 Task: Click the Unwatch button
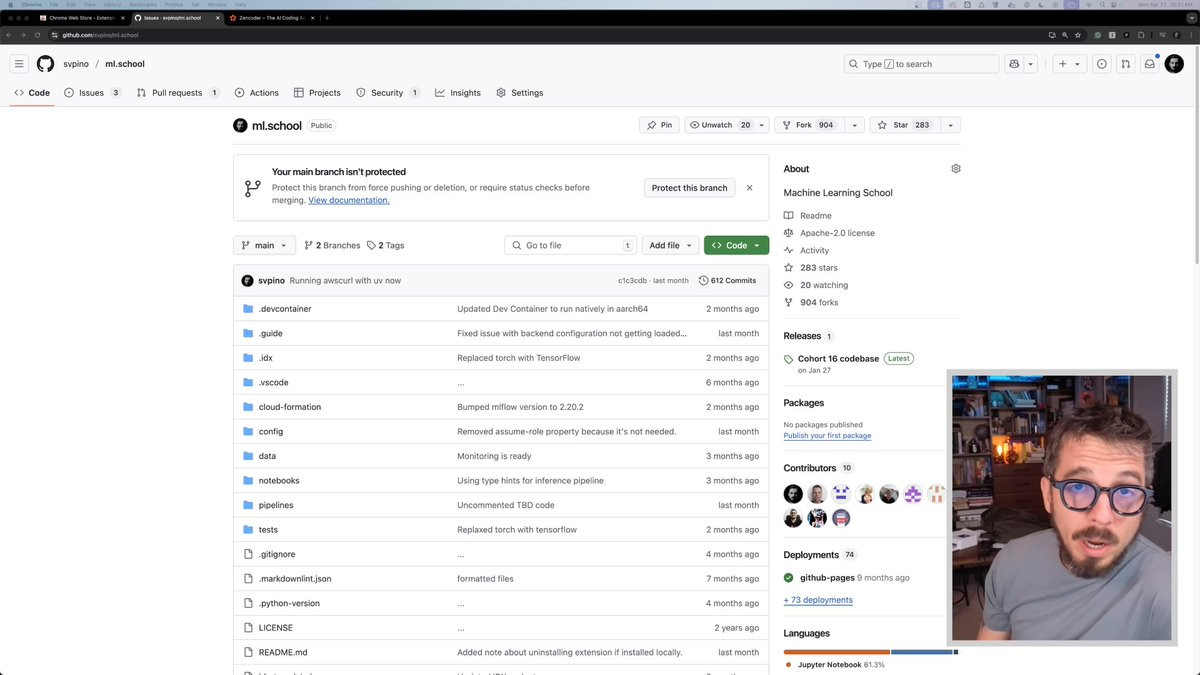point(719,125)
